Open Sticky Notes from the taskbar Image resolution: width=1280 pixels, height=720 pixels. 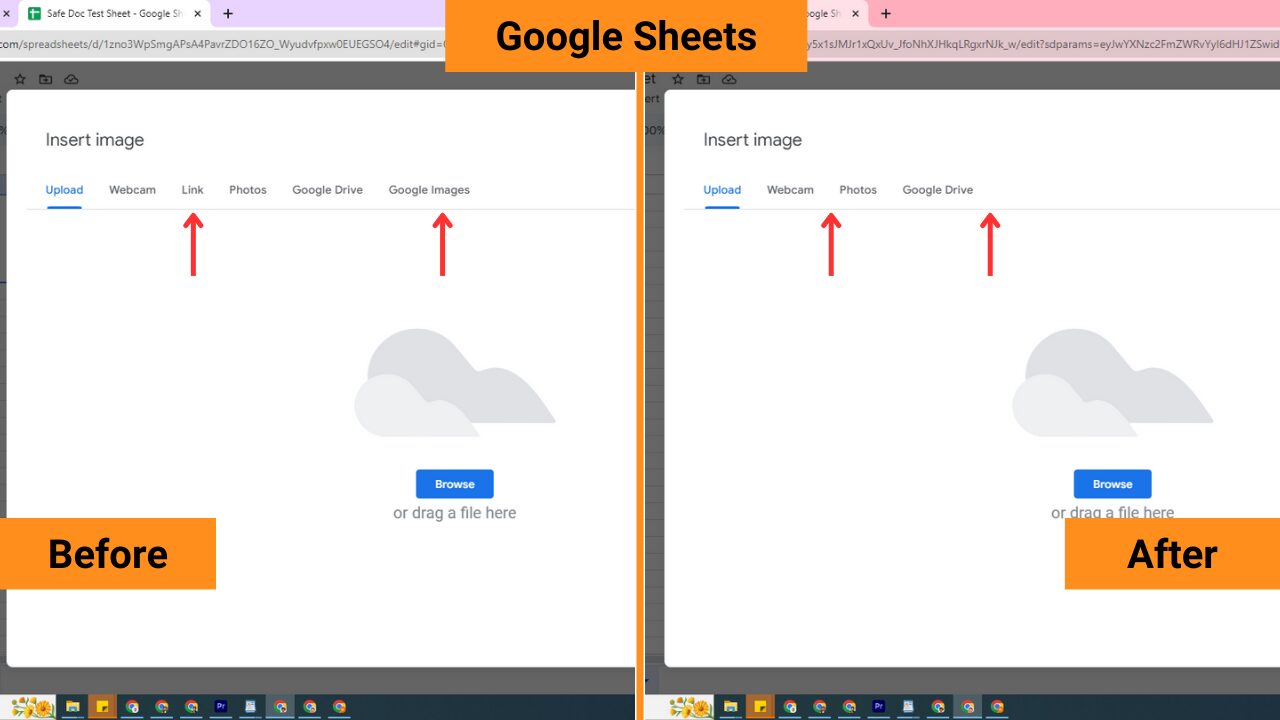tap(101, 707)
